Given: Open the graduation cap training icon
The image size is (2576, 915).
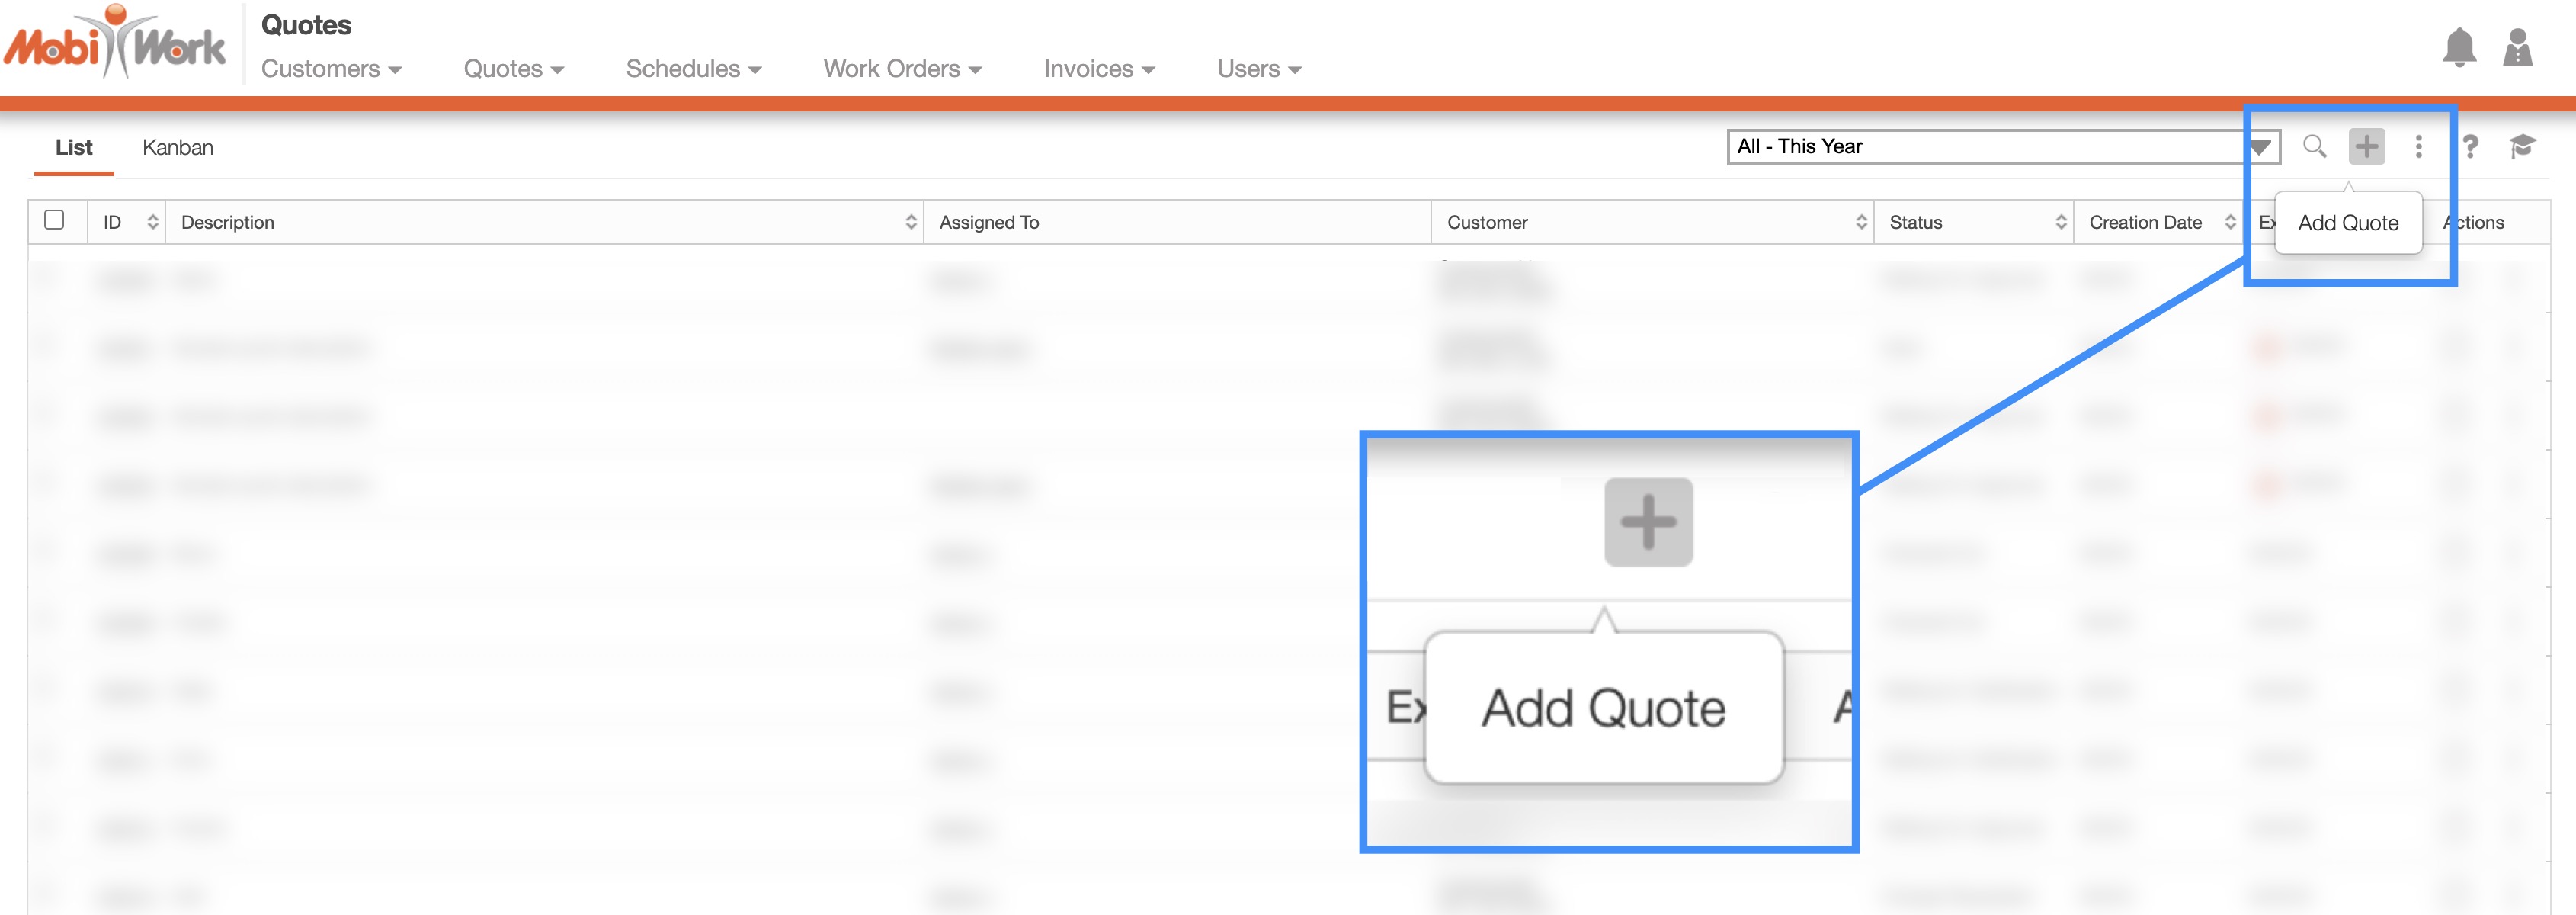Looking at the screenshot, I should point(2522,147).
